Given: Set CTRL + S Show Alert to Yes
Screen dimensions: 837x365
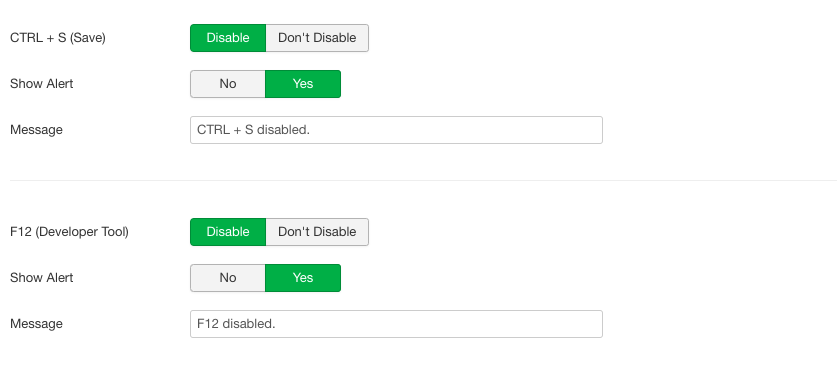Looking at the screenshot, I should 303,84.
